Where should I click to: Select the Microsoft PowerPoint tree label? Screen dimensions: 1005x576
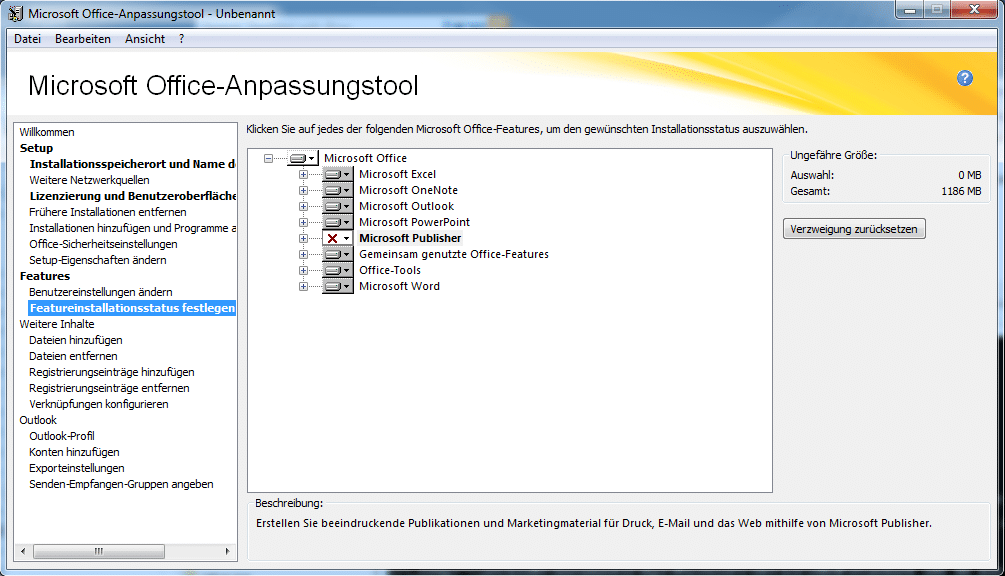coord(414,222)
